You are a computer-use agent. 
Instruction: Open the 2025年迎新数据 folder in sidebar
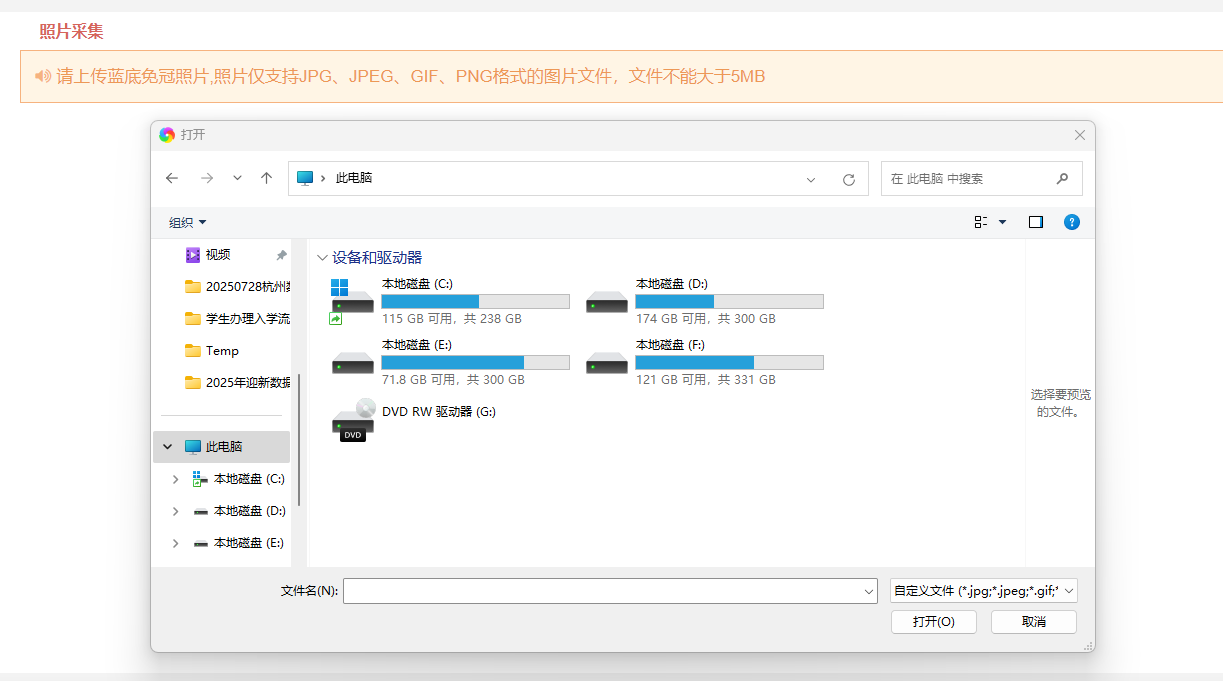tap(237, 383)
